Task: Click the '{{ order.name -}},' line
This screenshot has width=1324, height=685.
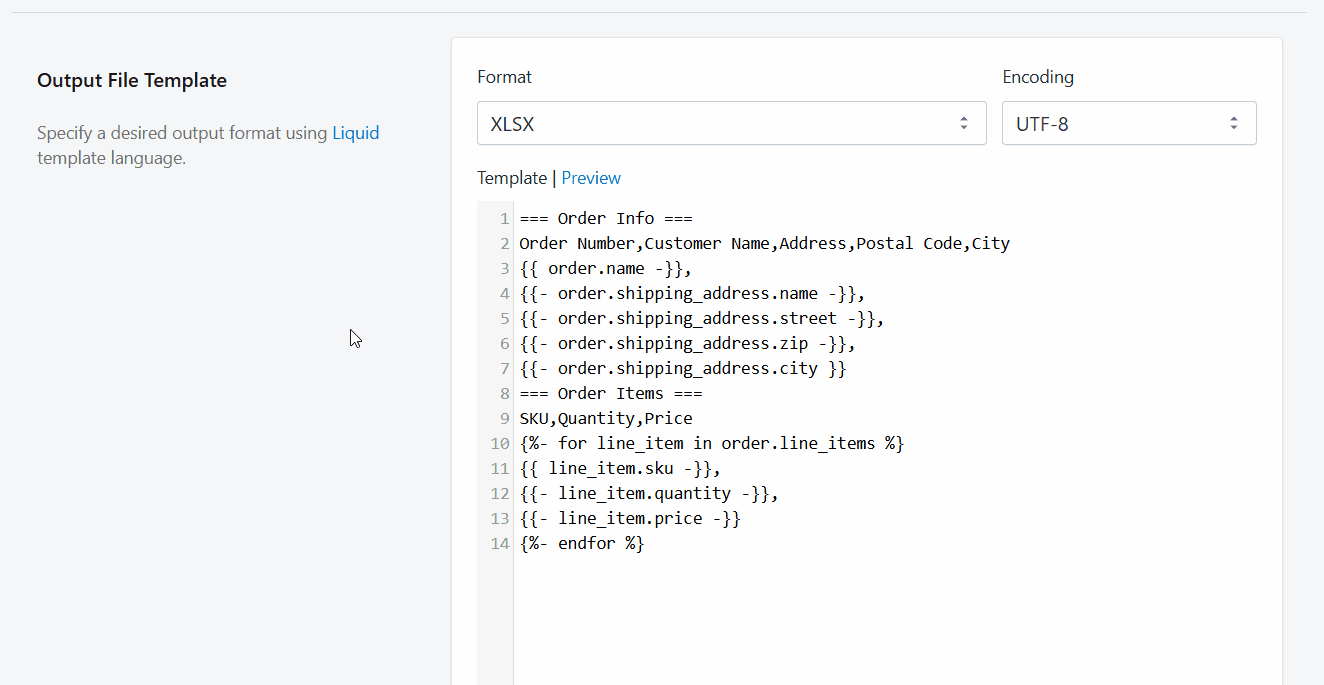Action: [605, 269]
